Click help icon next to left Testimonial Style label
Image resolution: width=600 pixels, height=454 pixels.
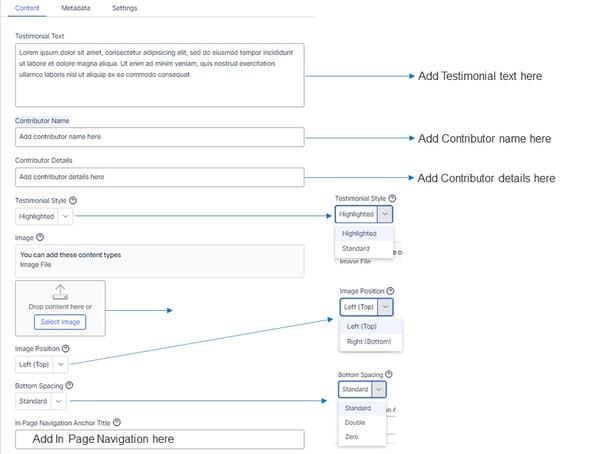click(75, 201)
